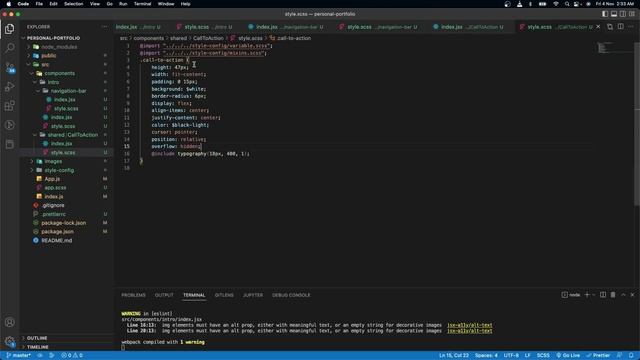Expand the public folder
The height and width of the screenshot is (360, 640).
(48, 56)
